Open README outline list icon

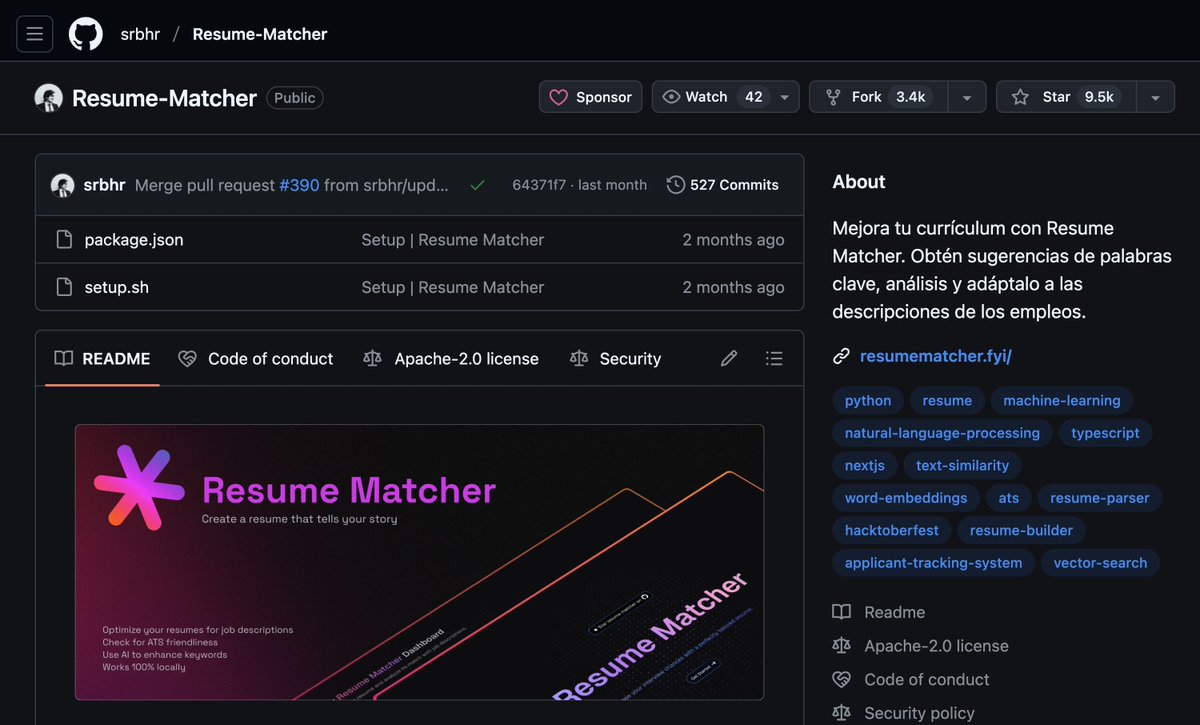(774, 358)
